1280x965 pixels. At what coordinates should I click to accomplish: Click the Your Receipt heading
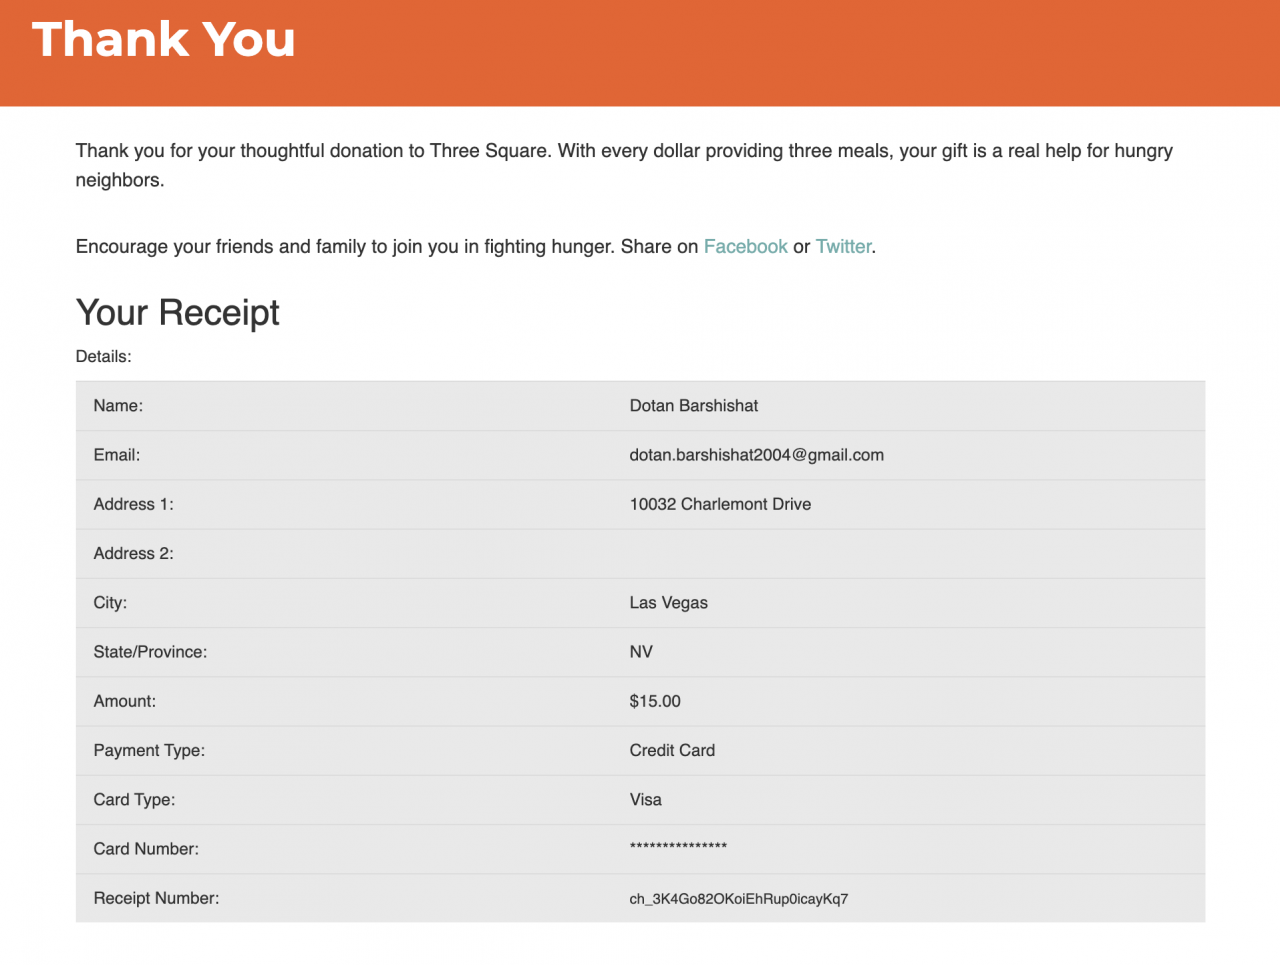tap(178, 313)
